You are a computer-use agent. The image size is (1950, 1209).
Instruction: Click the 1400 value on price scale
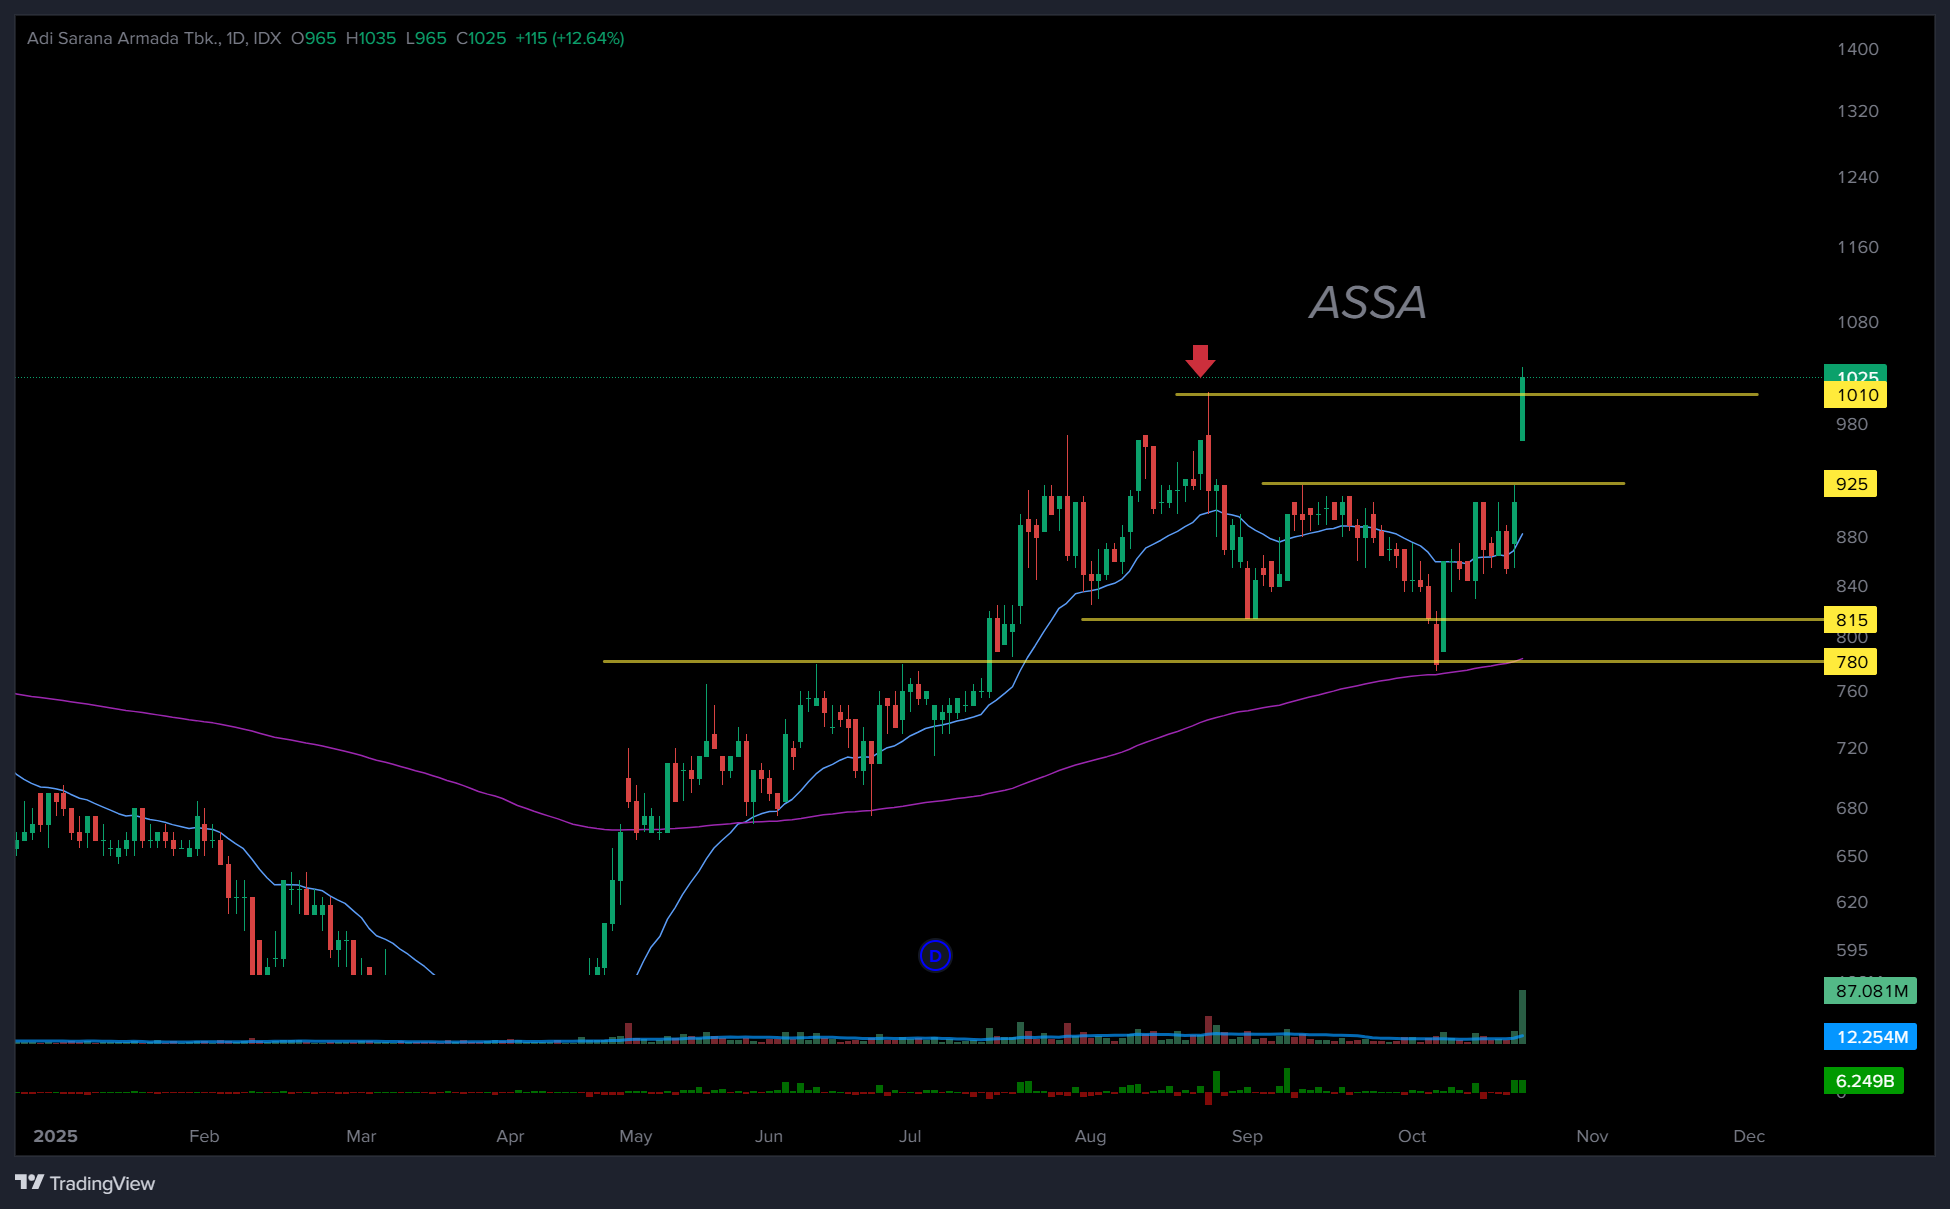tap(1857, 49)
